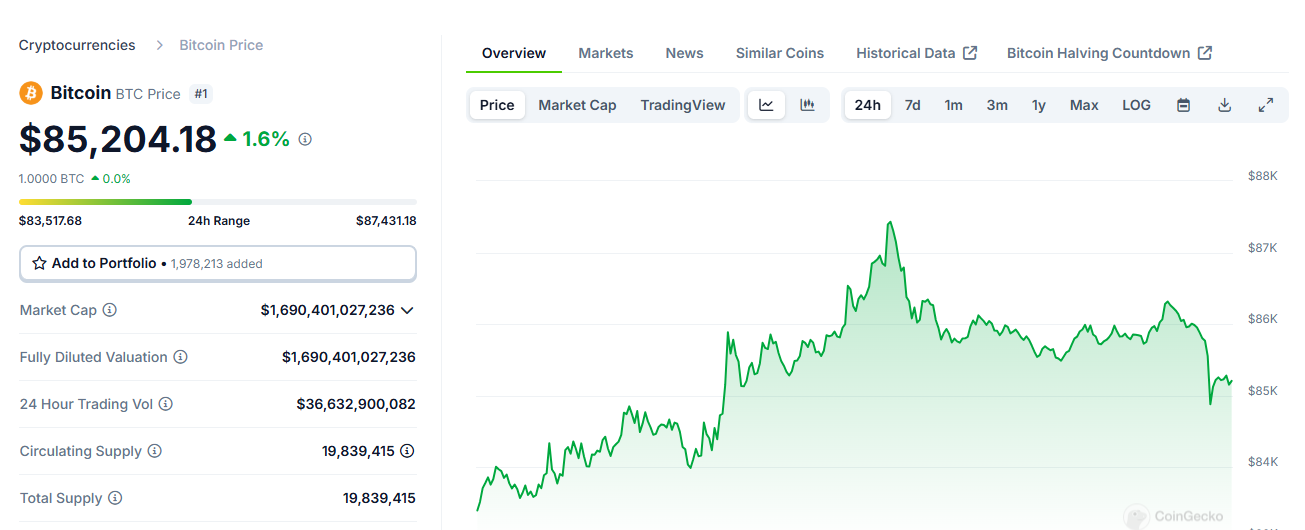The height and width of the screenshot is (530, 1305).
Task: Open the calendar date range picker
Action: click(x=1183, y=105)
